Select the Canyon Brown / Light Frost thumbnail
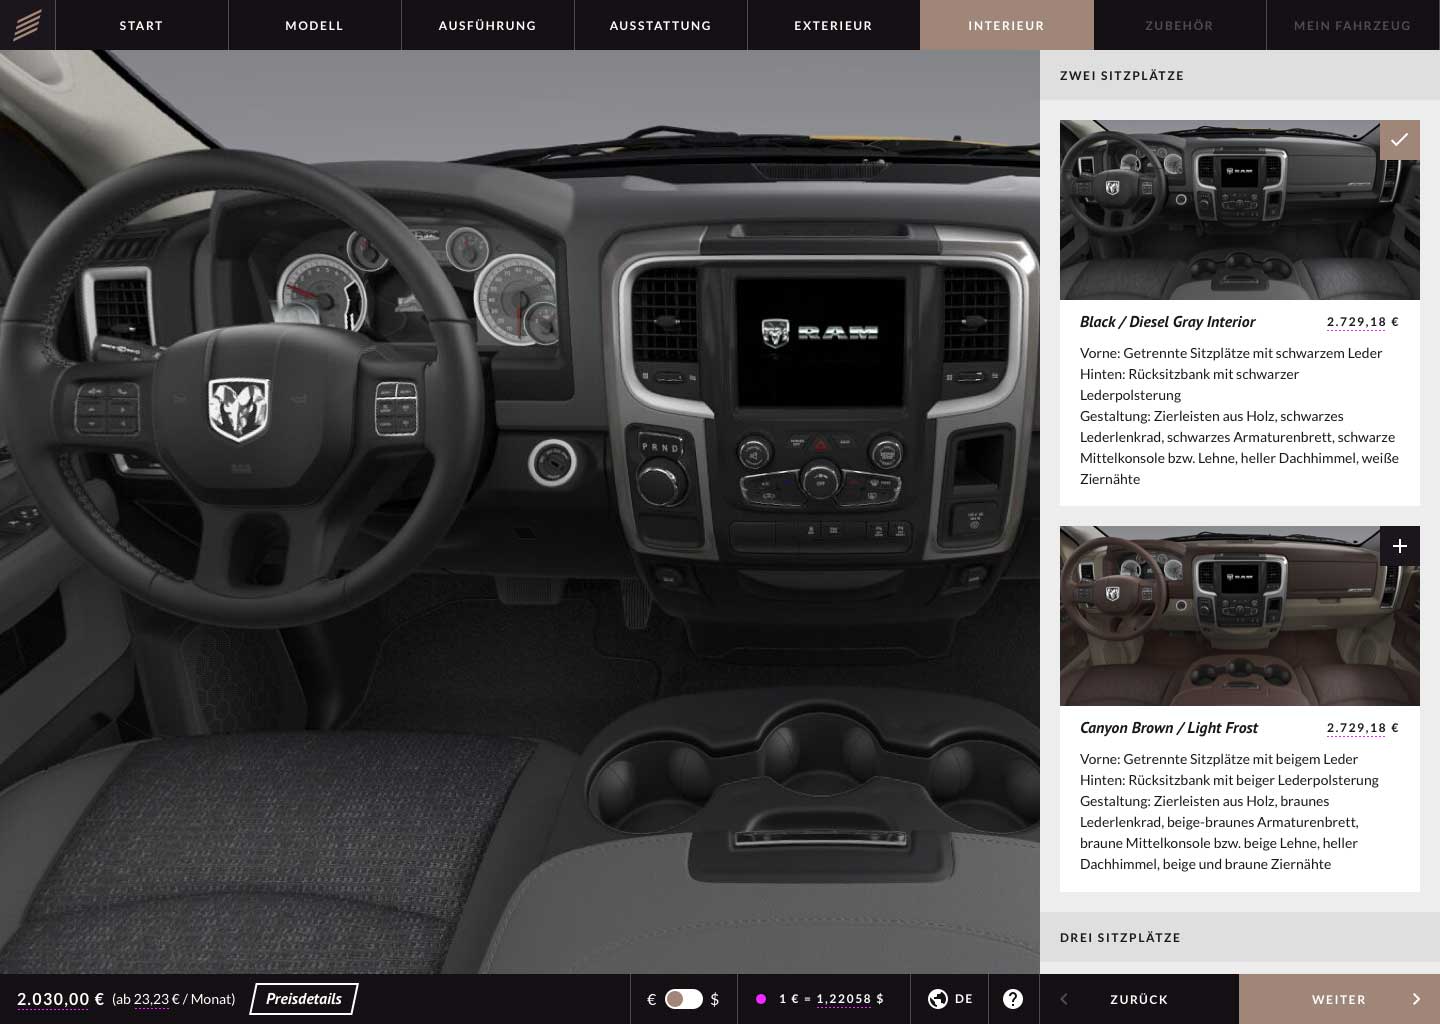The height and width of the screenshot is (1024, 1440). 1239,616
